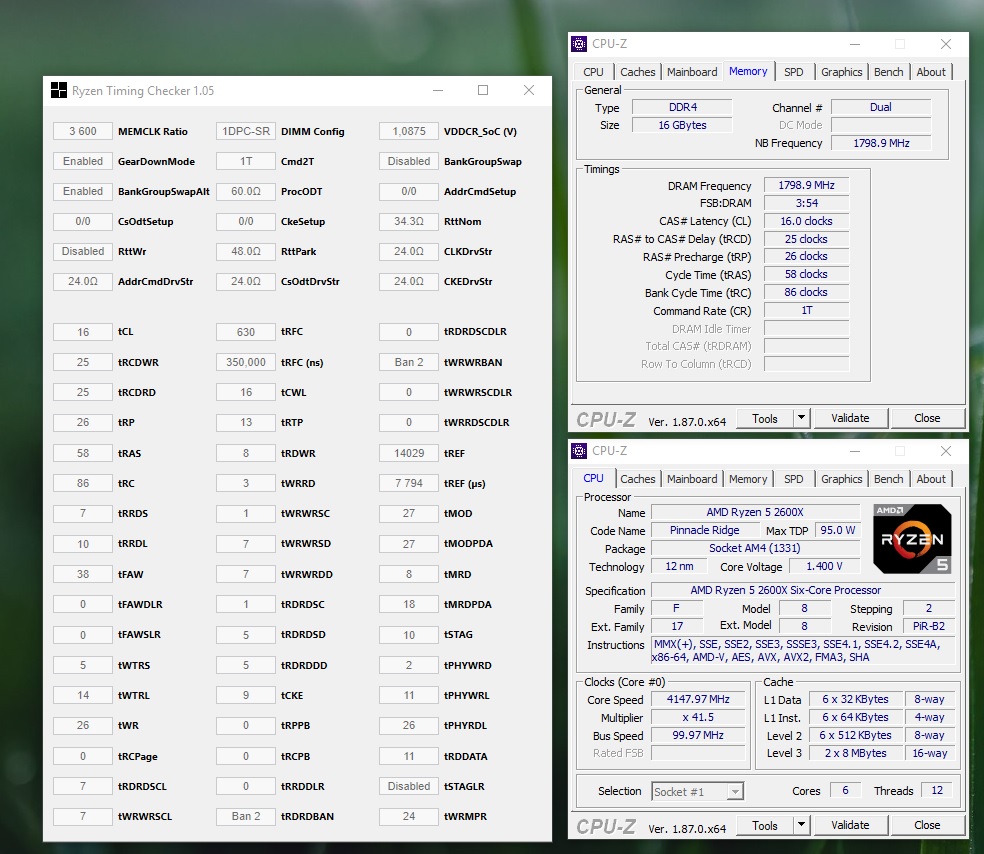
Task: Click the RttNom 34.3Ω field
Action: (x=409, y=222)
